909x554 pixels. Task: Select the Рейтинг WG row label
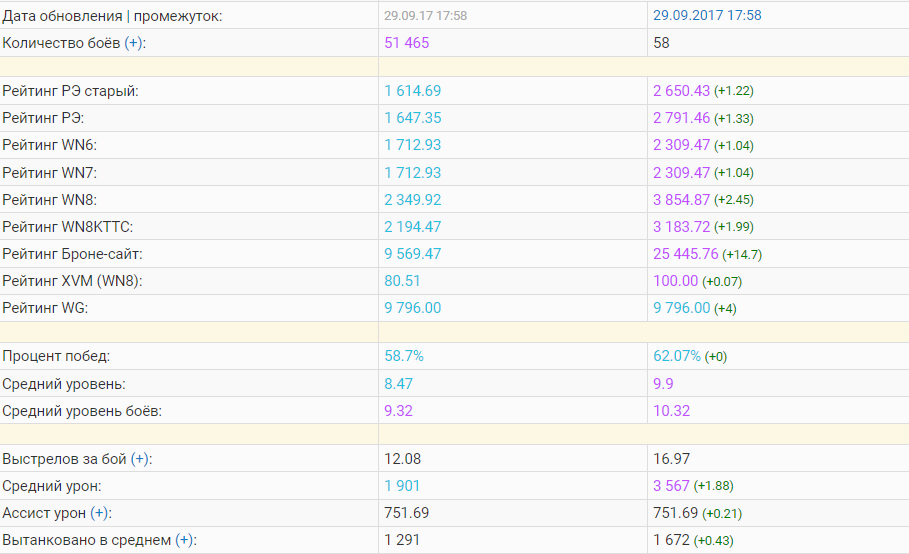pos(46,308)
